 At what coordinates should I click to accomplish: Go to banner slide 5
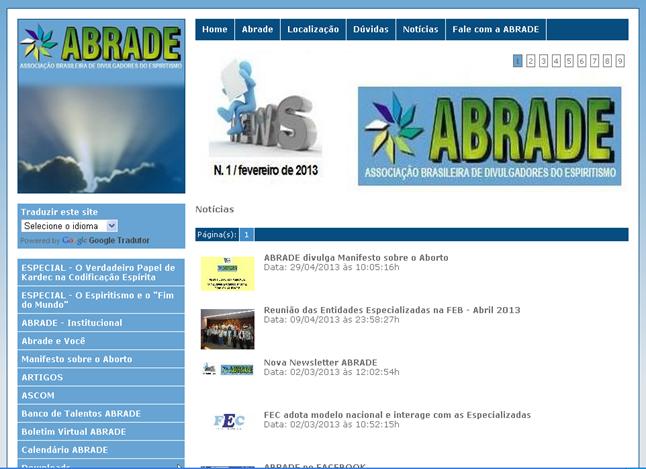[569, 61]
